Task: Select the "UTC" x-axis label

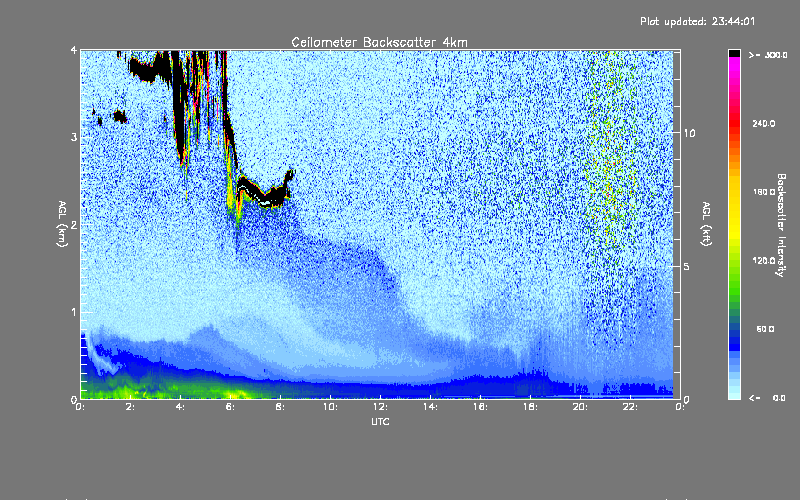Action: (380, 421)
